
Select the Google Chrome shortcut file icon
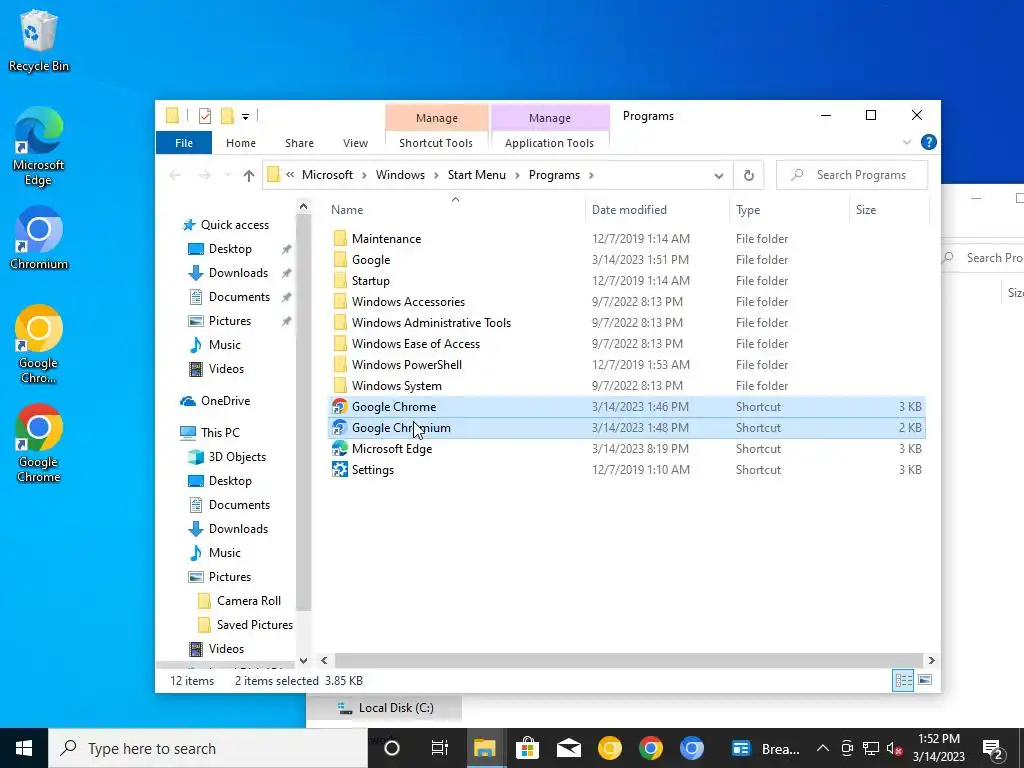340,407
